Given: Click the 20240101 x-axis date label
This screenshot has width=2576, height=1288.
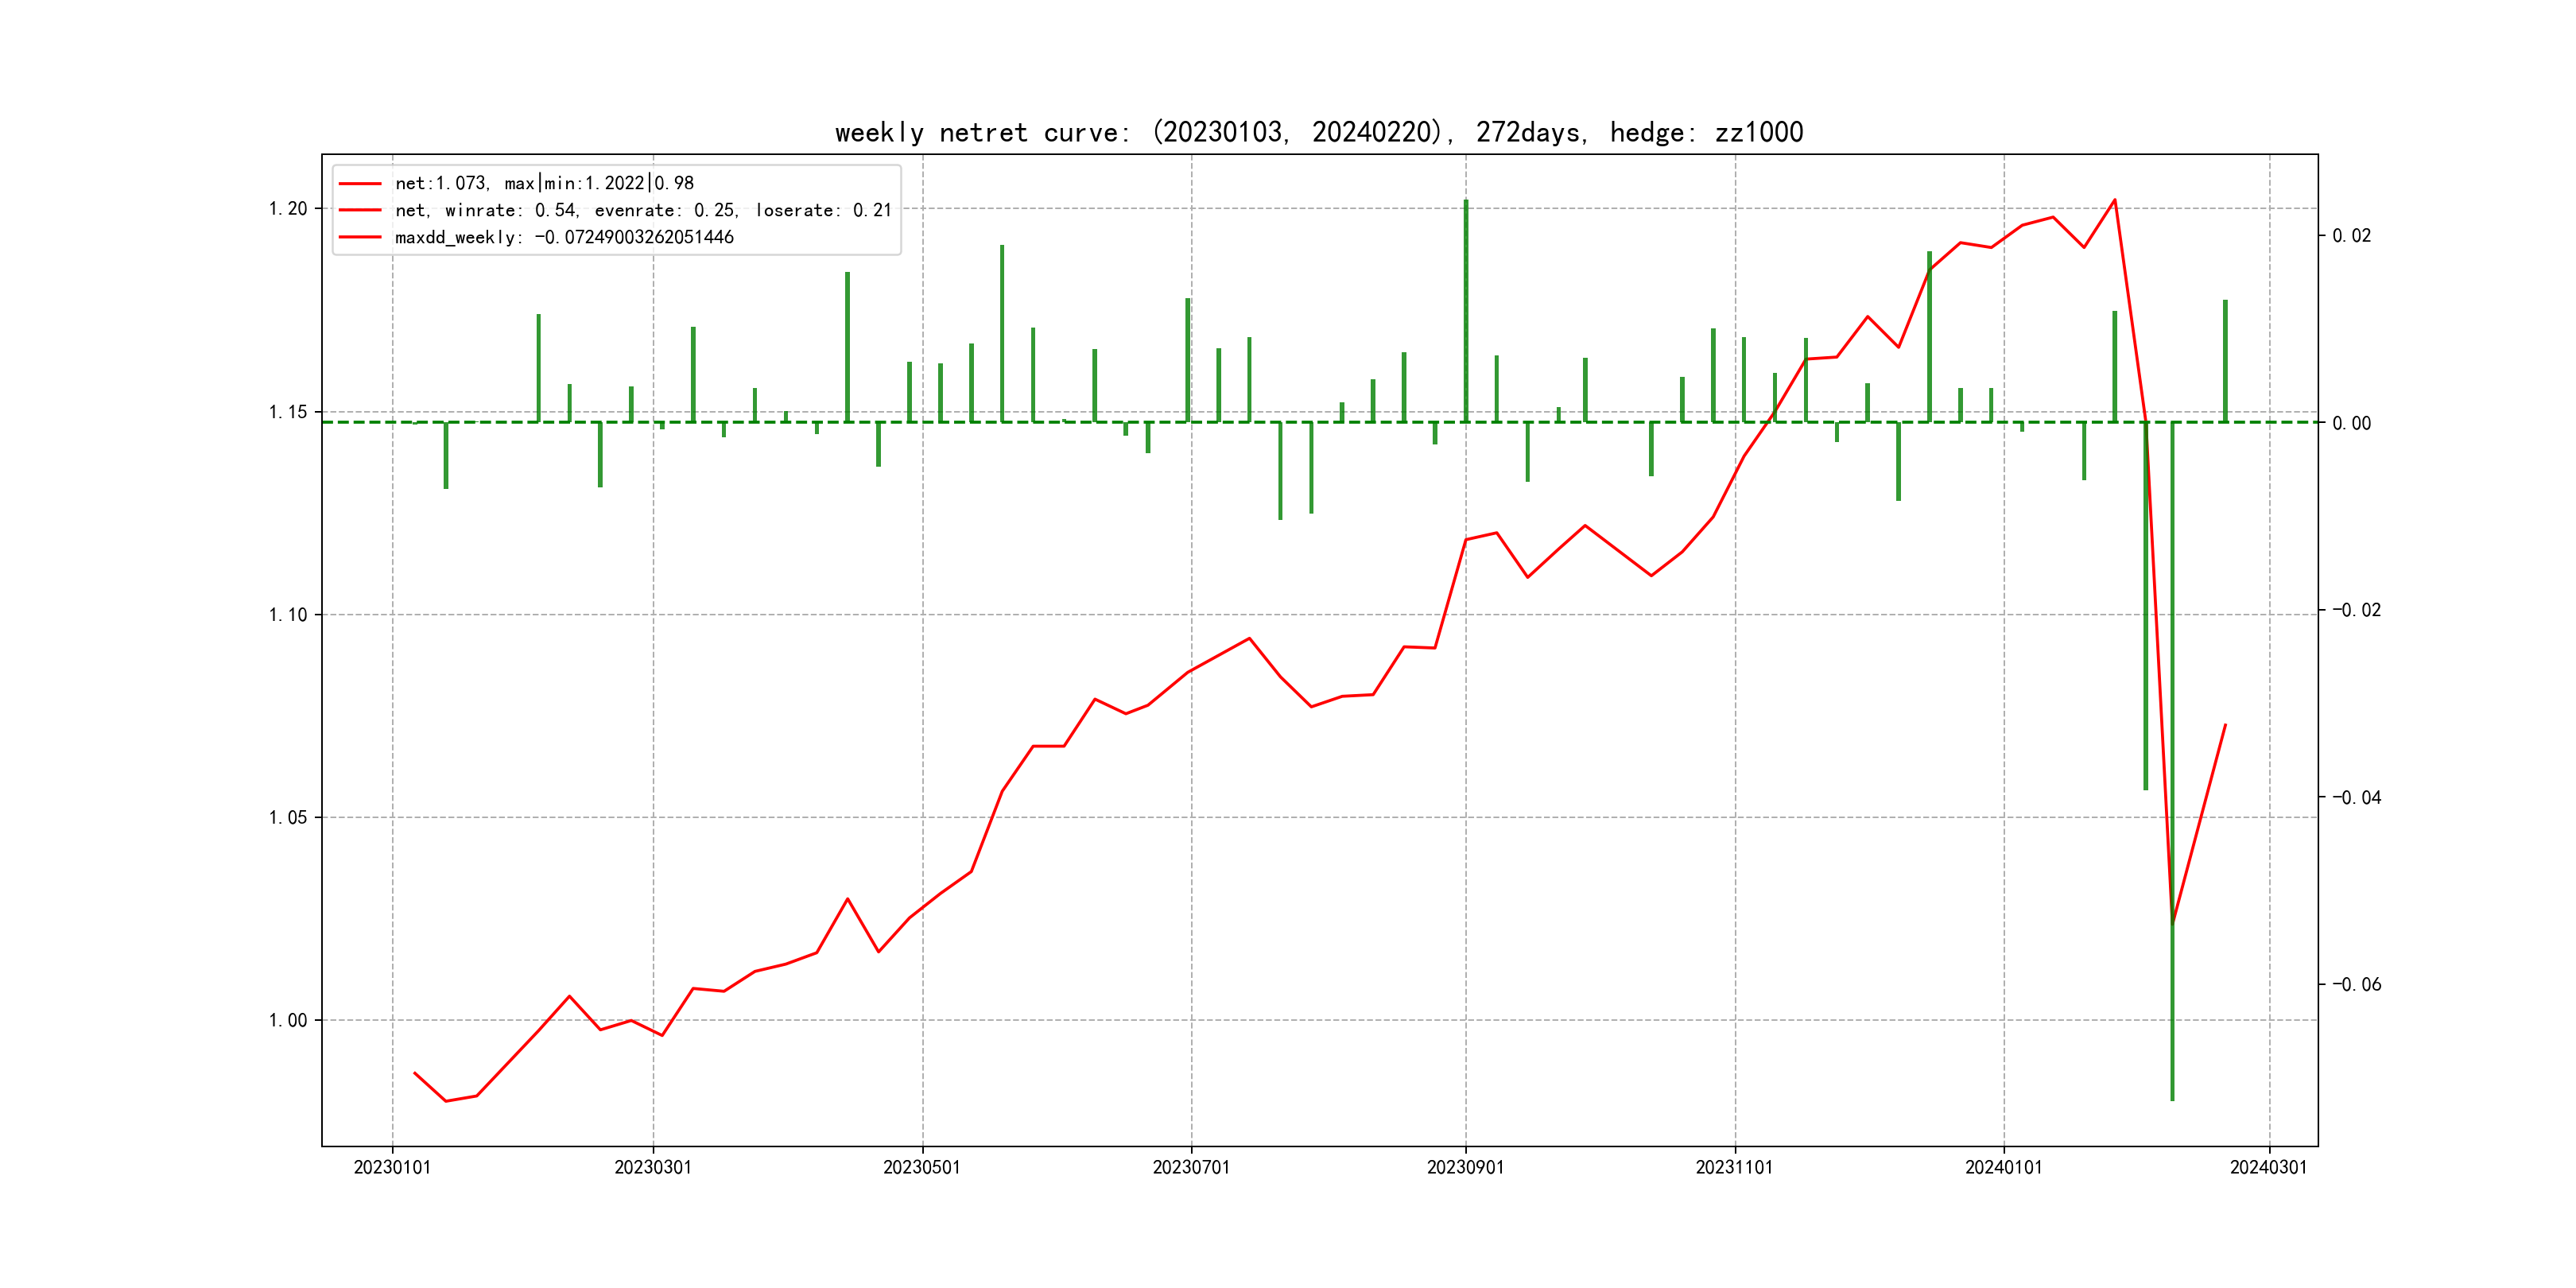Looking at the screenshot, I should click(x=2003, y=1167).
